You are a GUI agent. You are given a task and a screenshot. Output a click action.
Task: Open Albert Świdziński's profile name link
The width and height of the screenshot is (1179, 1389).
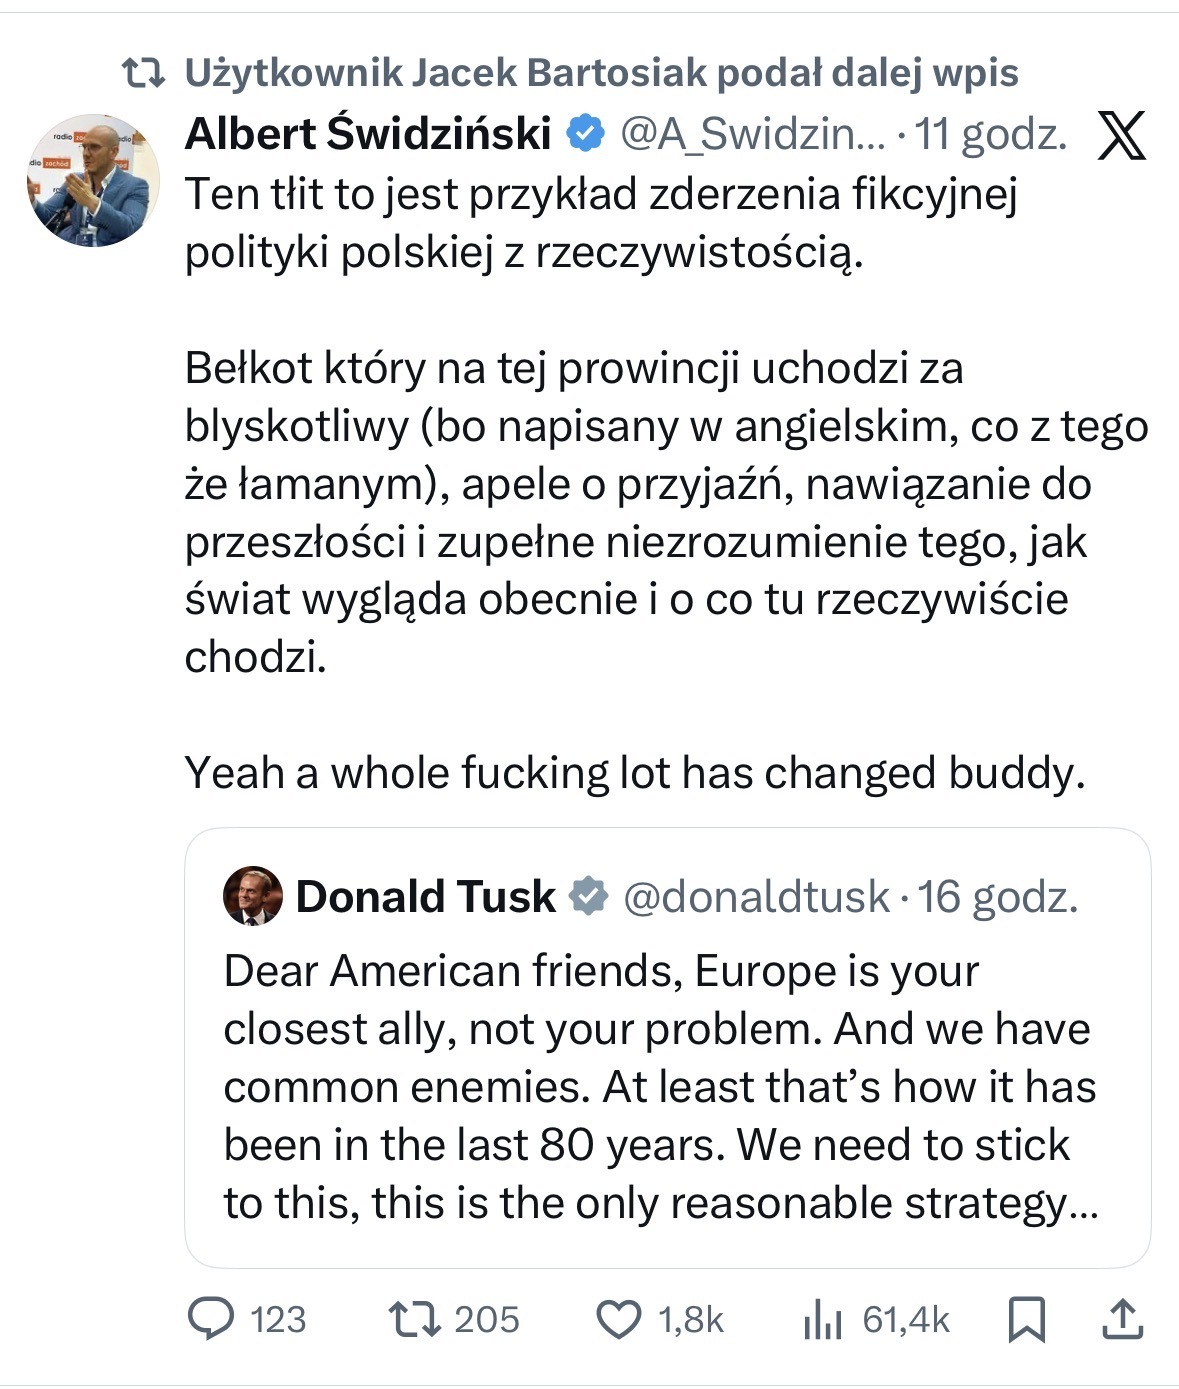click(368, 134)
